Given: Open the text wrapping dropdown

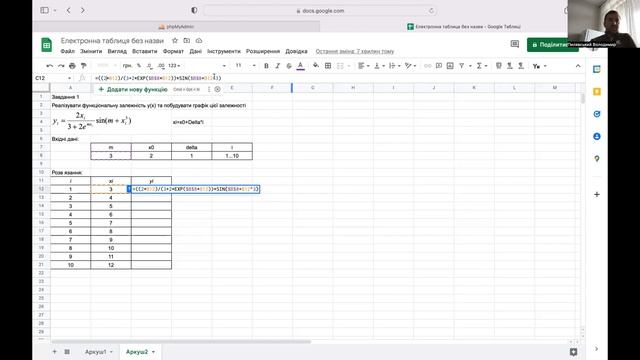Looking at the screenshot, I should 394,66.
